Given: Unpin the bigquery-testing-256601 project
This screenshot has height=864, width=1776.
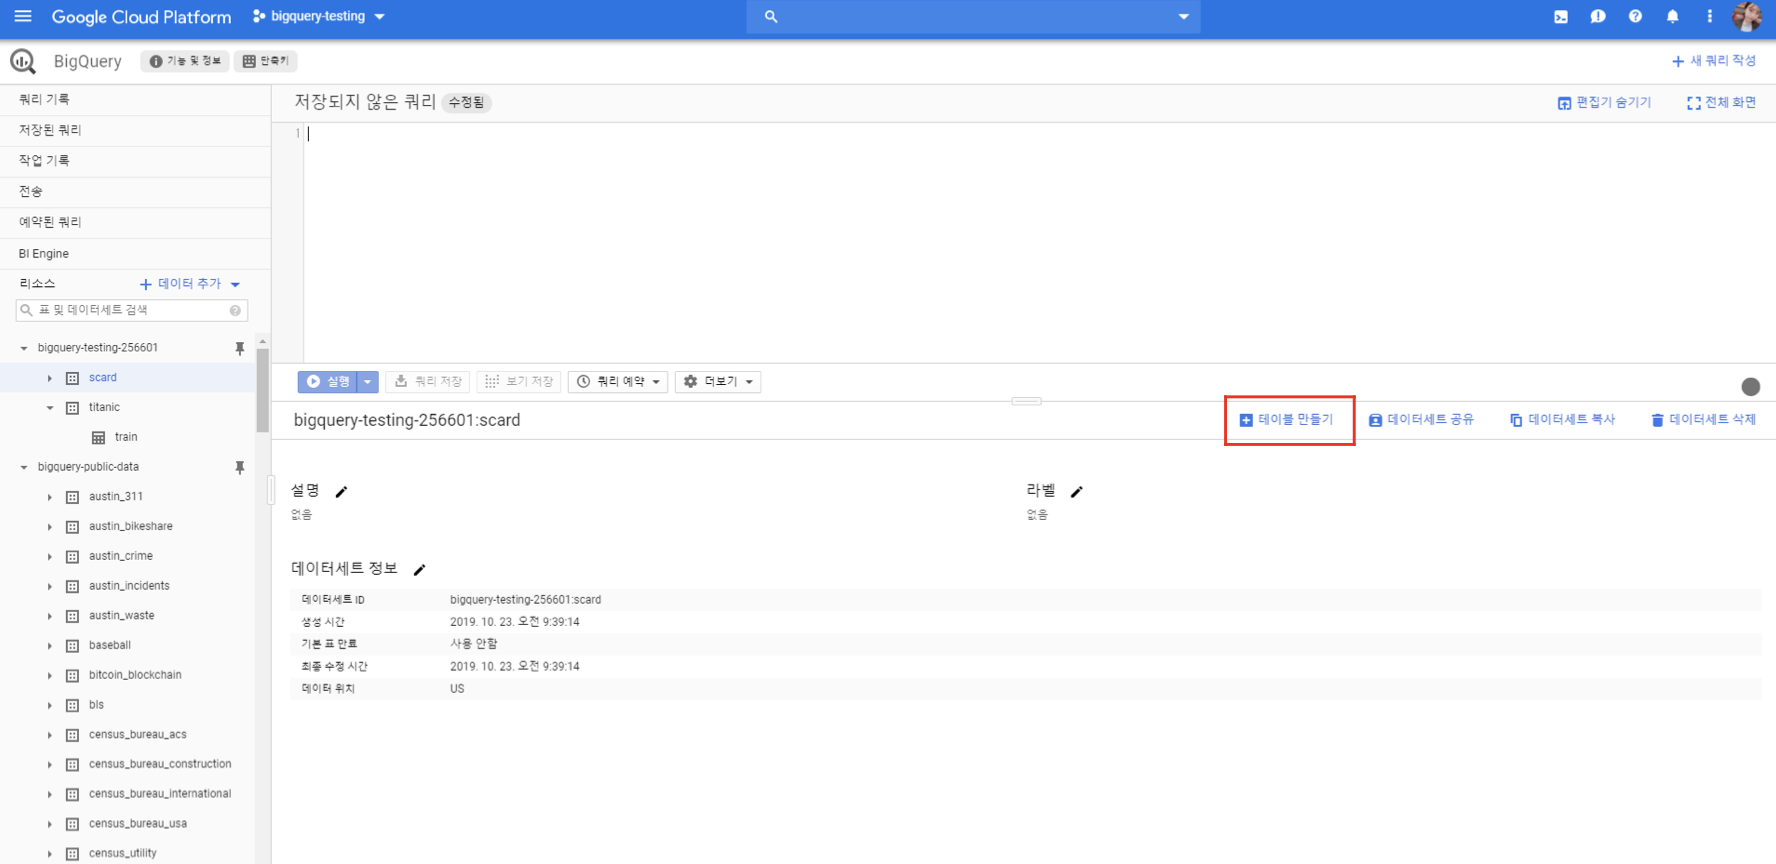Looking at the screenshot, I should click(240, 348).
